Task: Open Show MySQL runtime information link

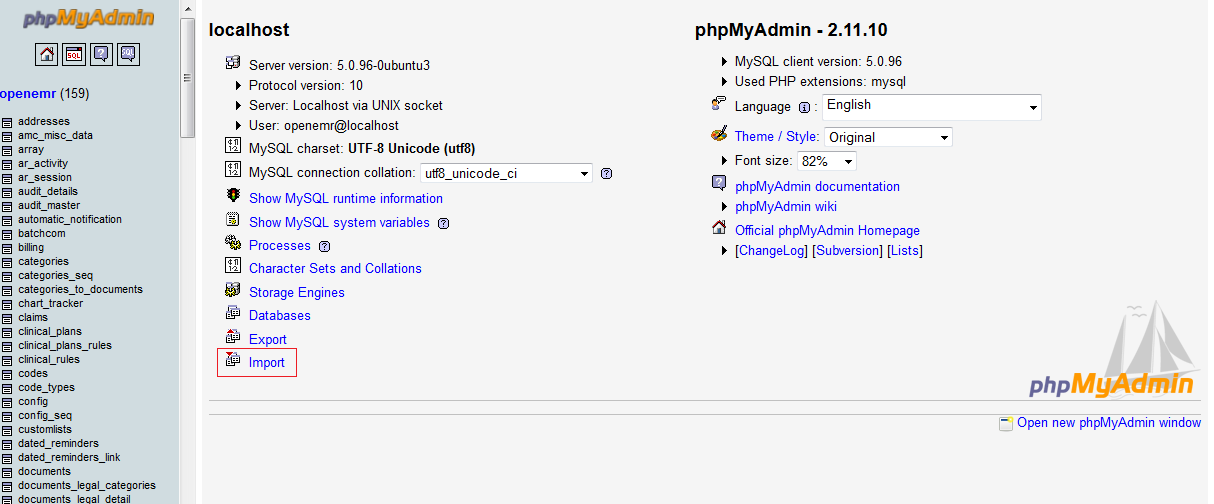Action: click(x=346, y=198)
